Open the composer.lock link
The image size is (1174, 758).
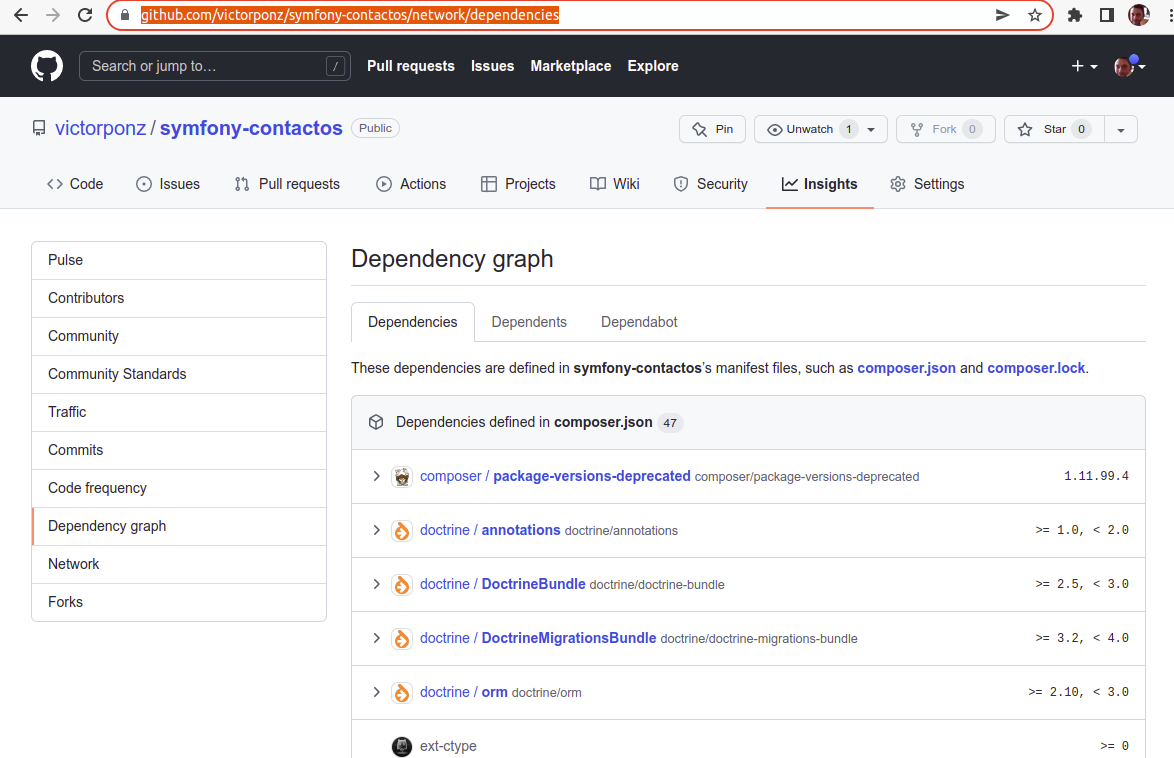pyautogui.click(x=1035, y=368)
